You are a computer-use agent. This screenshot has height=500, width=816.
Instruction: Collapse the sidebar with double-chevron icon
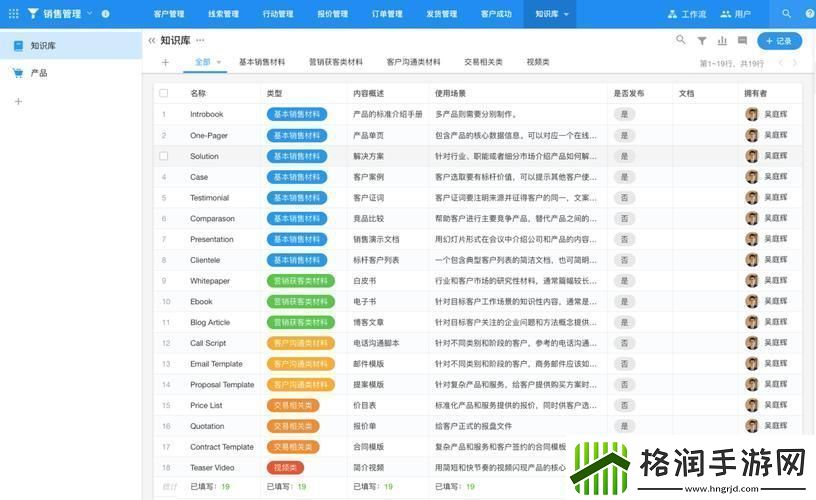point(152,41)
